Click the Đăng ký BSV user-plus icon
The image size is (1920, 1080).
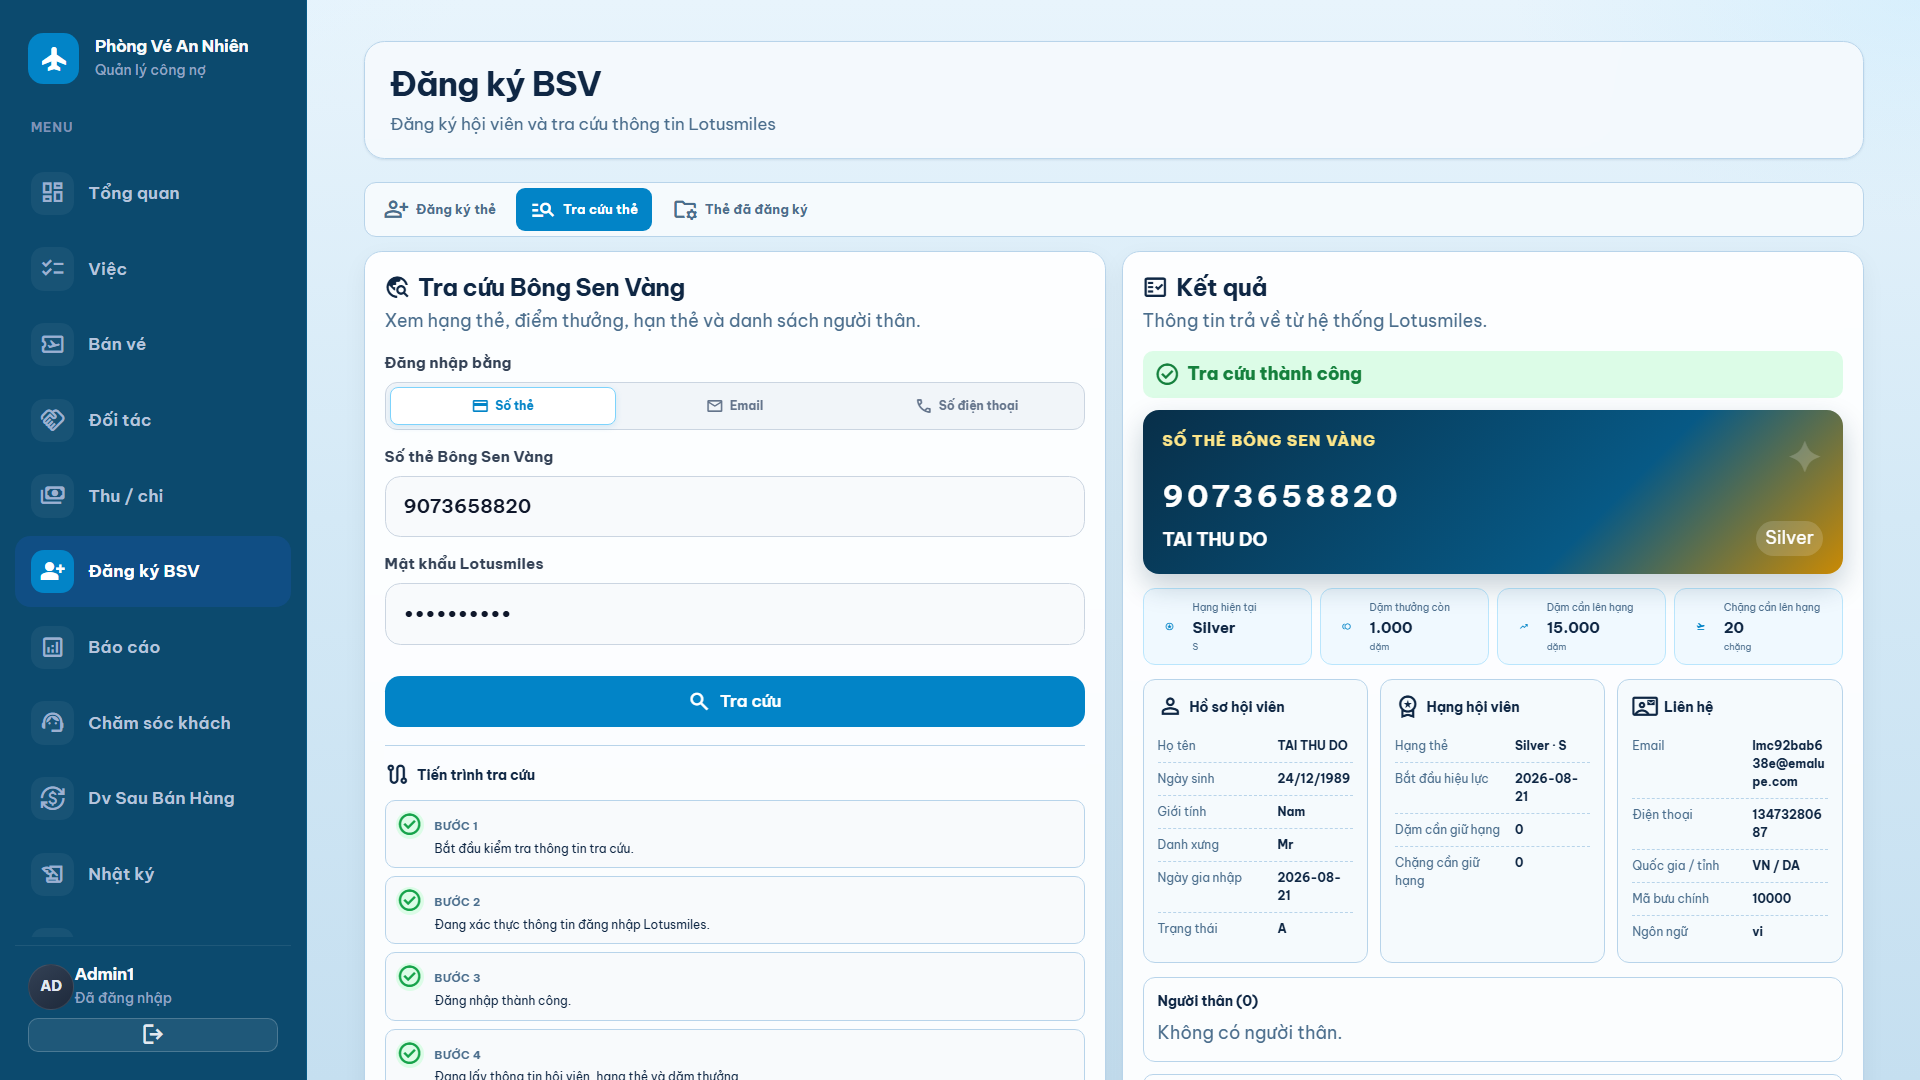click(x=52, y=571)
